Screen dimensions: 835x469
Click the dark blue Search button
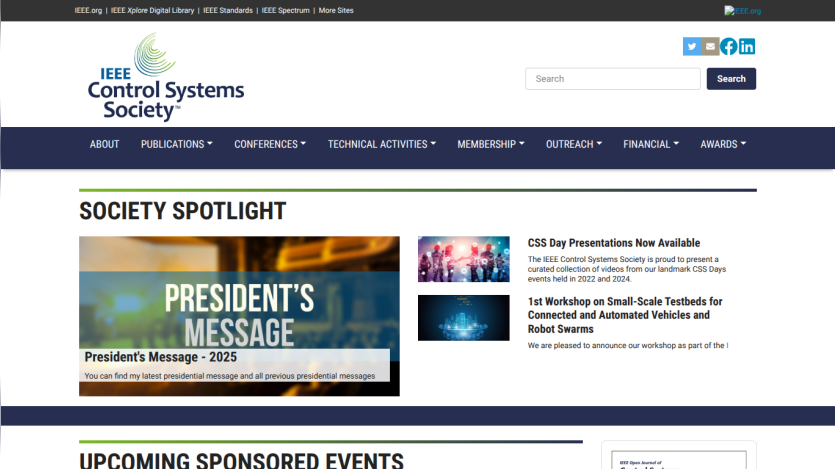(731, 79)
